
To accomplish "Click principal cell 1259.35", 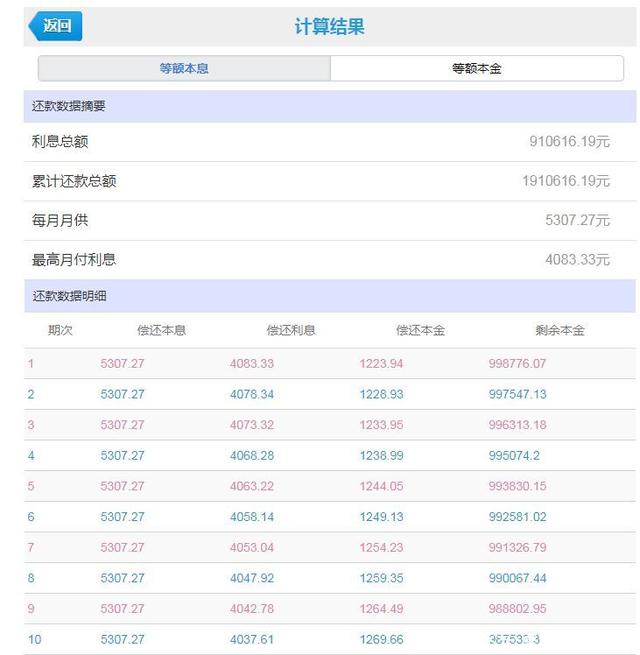I will [x=381, y=578].
